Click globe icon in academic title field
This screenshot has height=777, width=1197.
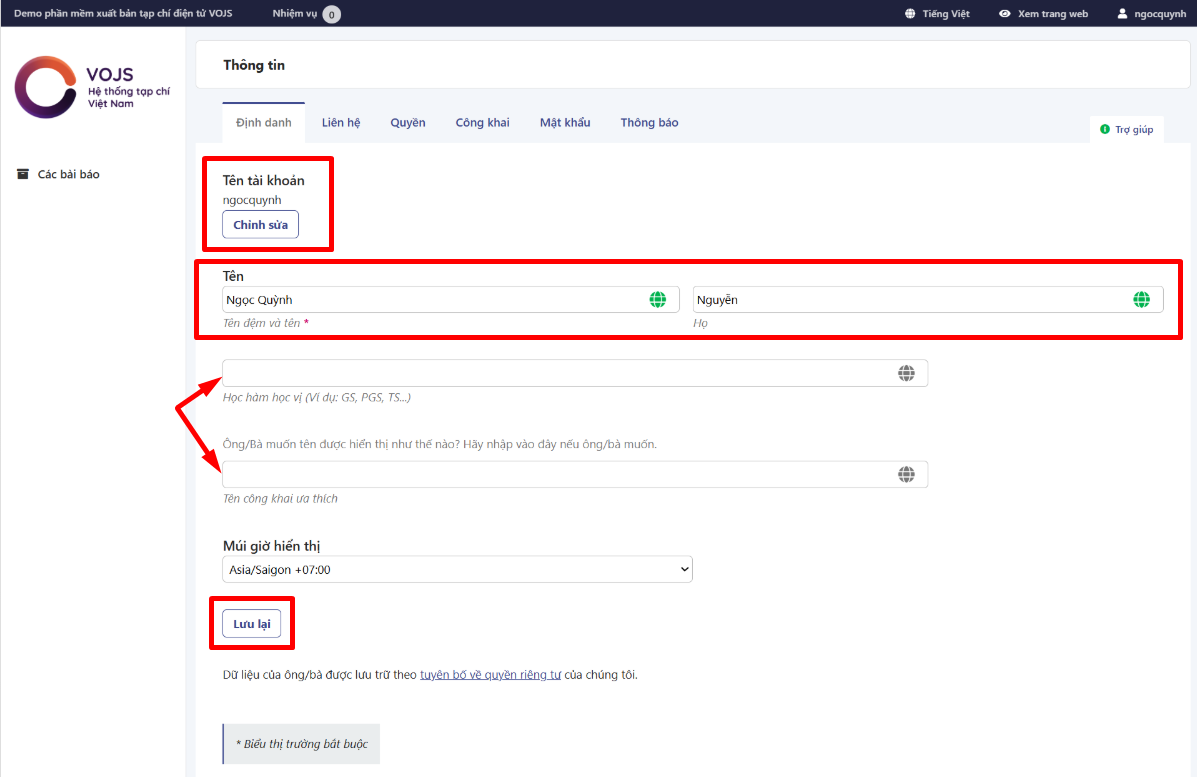906,373
